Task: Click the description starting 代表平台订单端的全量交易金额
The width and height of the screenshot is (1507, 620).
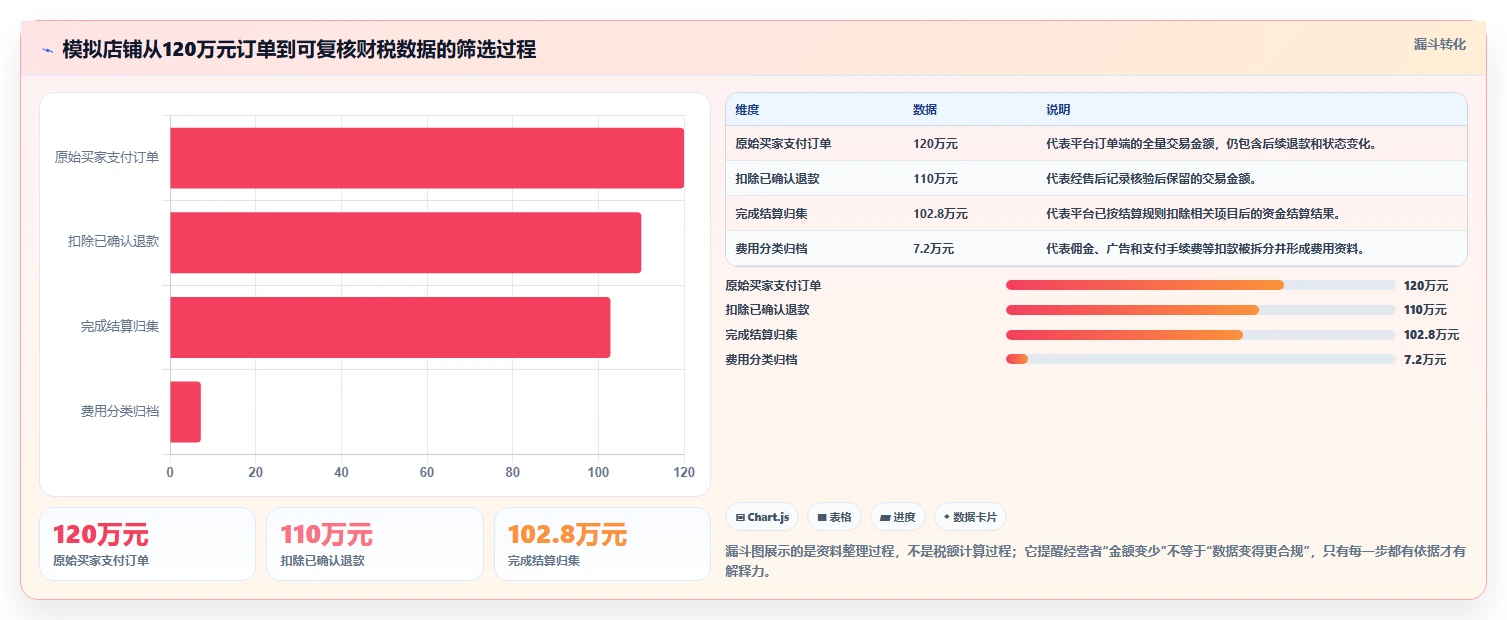Action: [x=1211, y=144]
